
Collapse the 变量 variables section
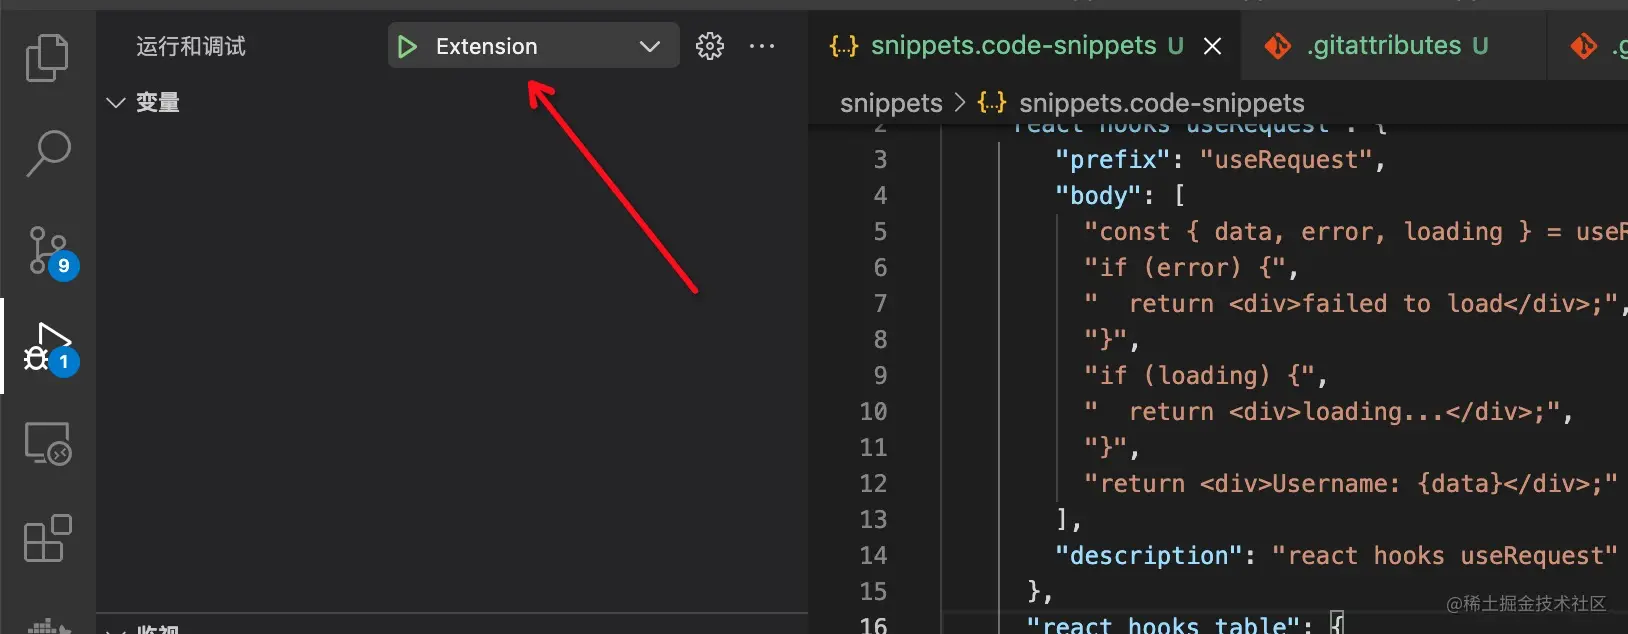(116, 103)
